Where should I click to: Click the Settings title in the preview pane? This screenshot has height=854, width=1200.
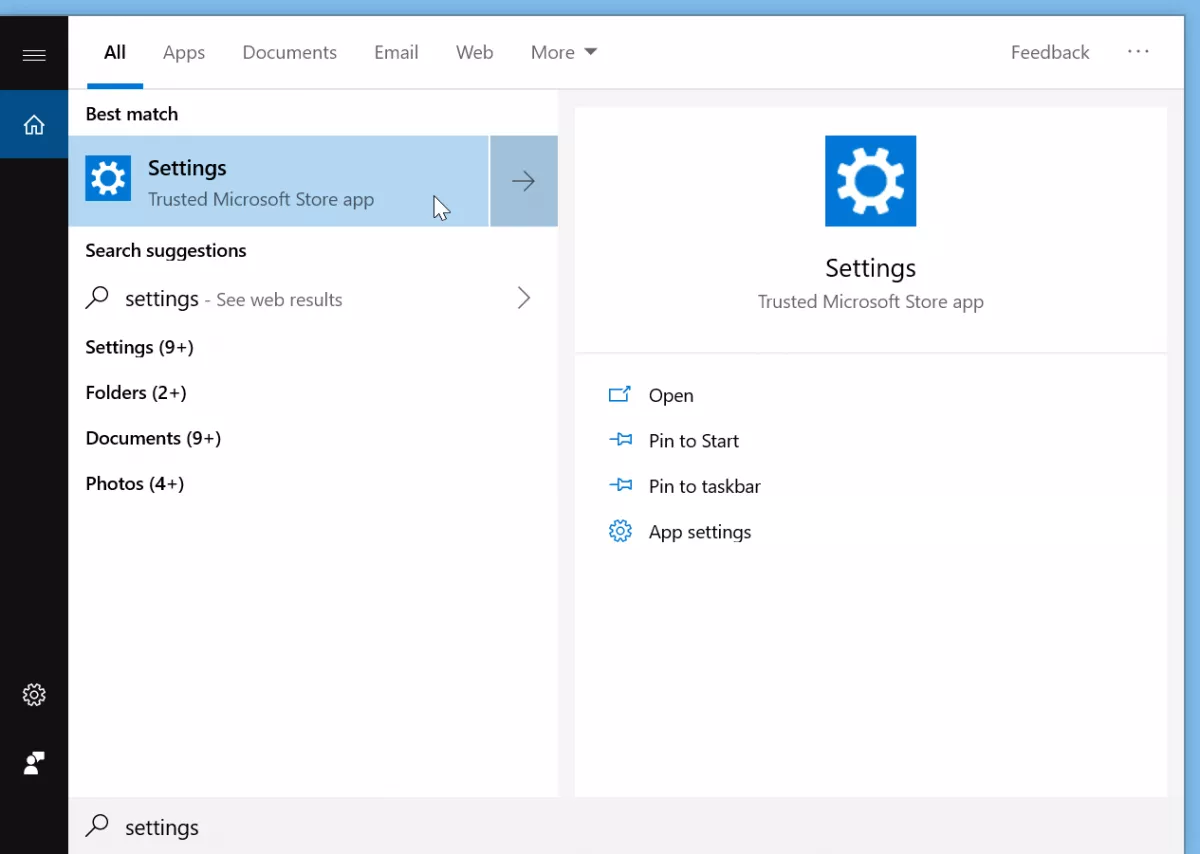[870, 268]
